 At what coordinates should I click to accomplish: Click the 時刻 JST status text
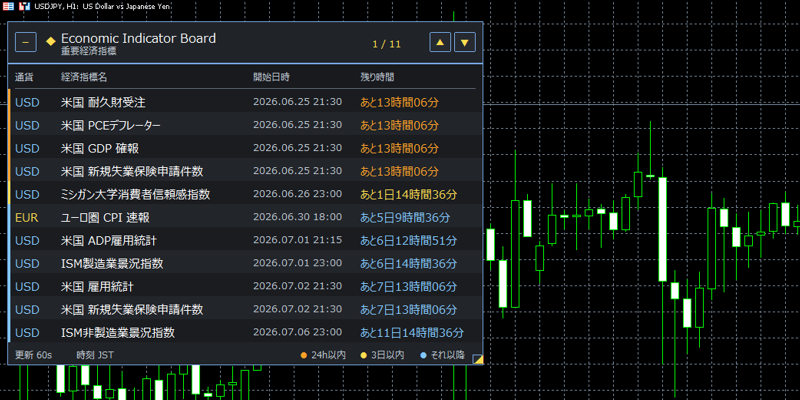click(x=95, y=355)
